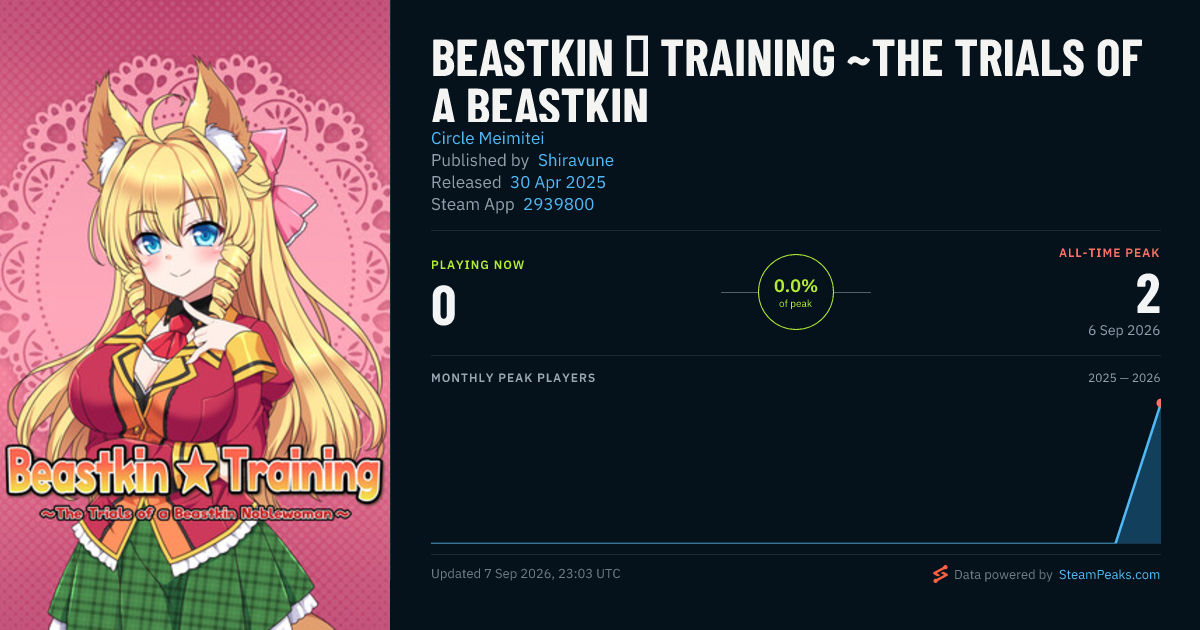
Task: Open the SteamPeaks.com link
Action: 1109,575
